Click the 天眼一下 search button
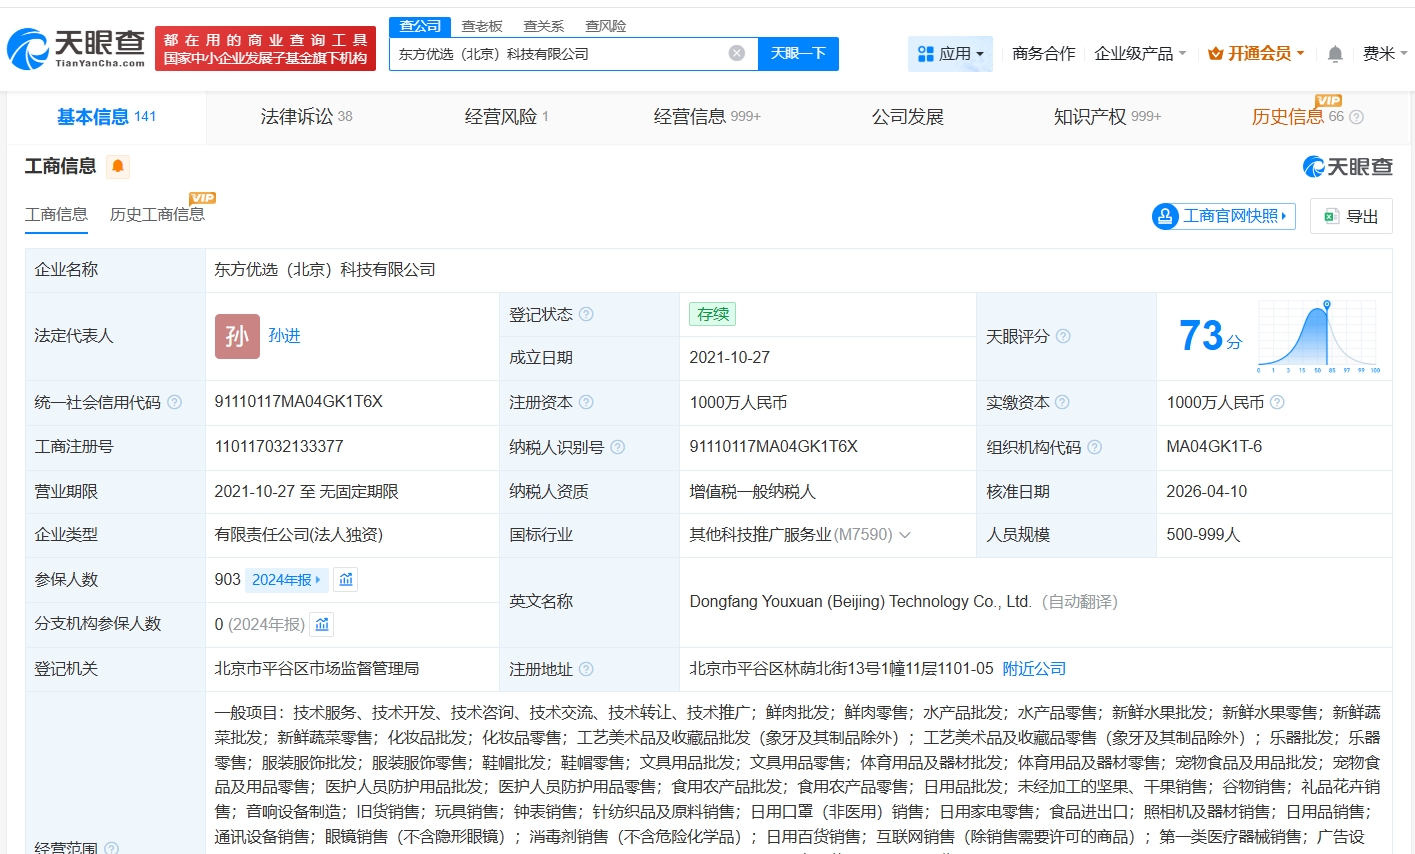The height and width of the screenshot is (854, 1415). (797, 53)
